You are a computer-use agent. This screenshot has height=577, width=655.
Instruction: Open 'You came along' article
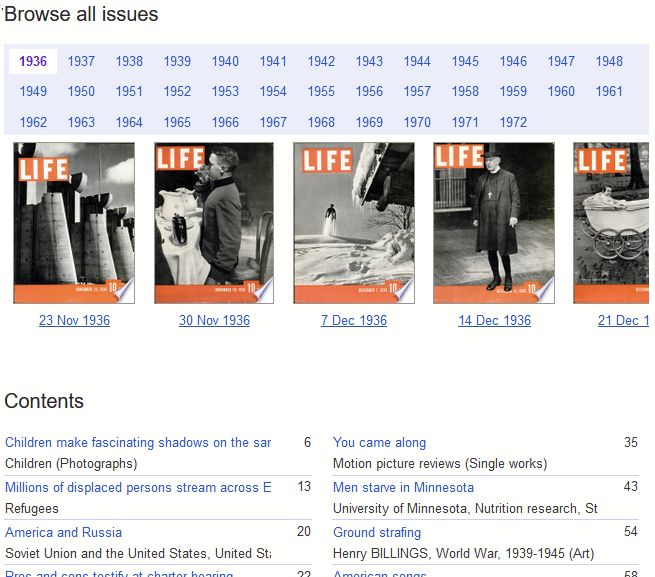pyautogui.click(x=379, y=442)
